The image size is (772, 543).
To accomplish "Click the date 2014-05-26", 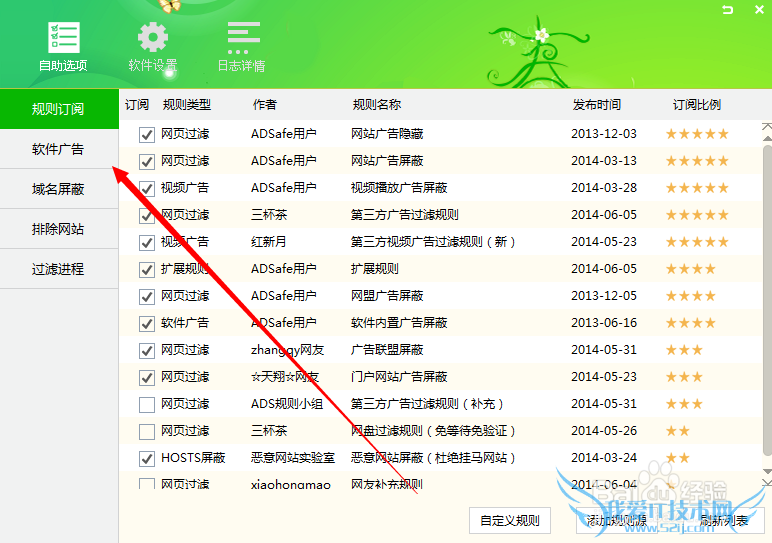I will coord(604,431).
